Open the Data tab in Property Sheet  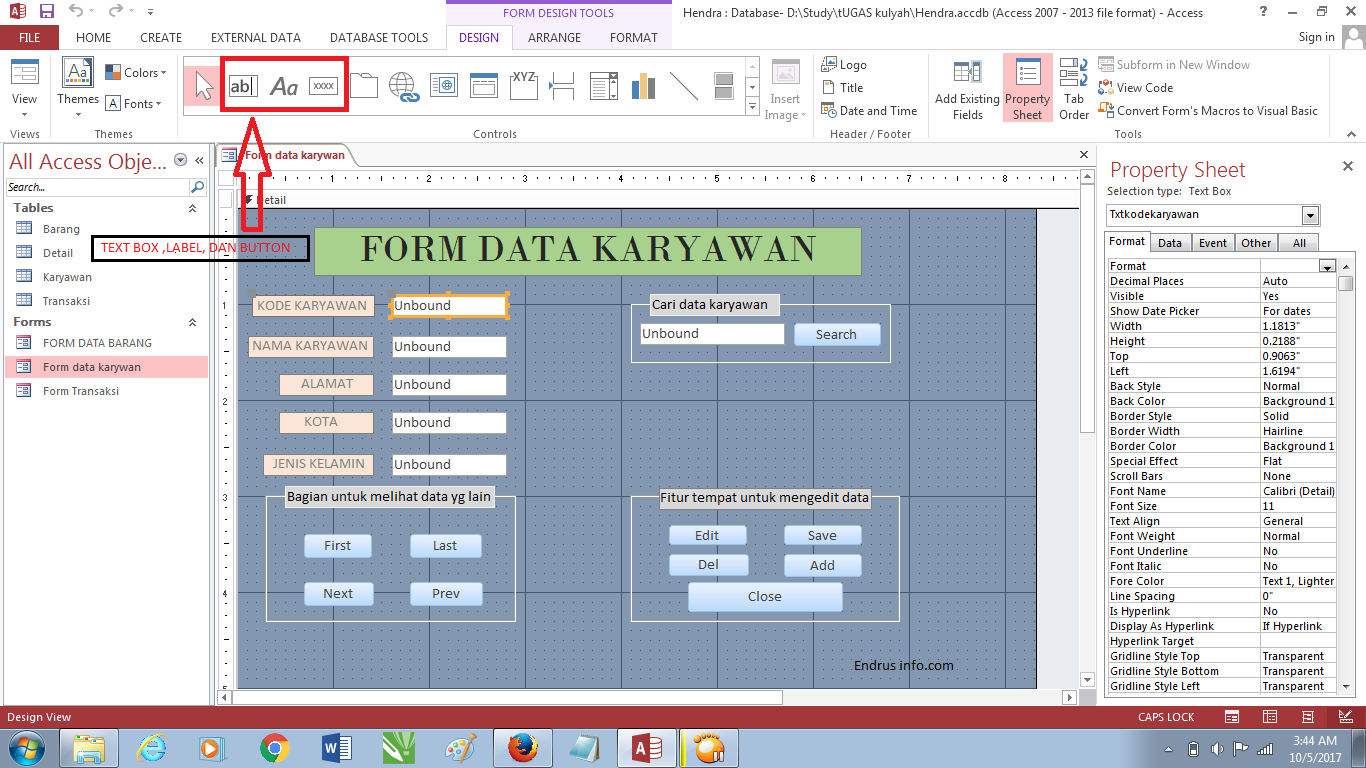(1170, 242)
